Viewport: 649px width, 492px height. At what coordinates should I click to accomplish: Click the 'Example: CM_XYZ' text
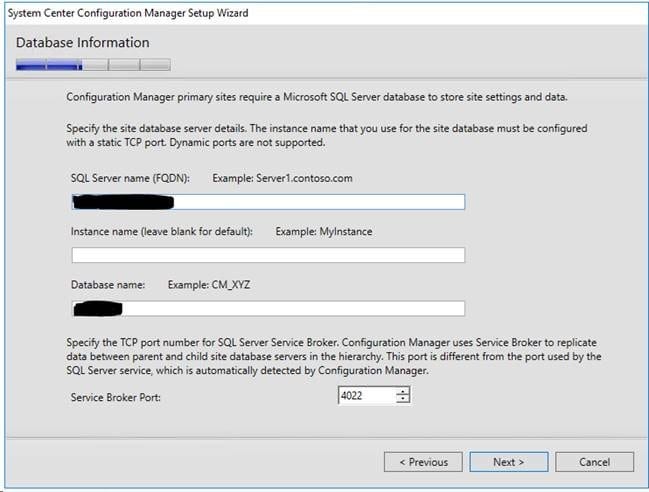tap(209, 285)
